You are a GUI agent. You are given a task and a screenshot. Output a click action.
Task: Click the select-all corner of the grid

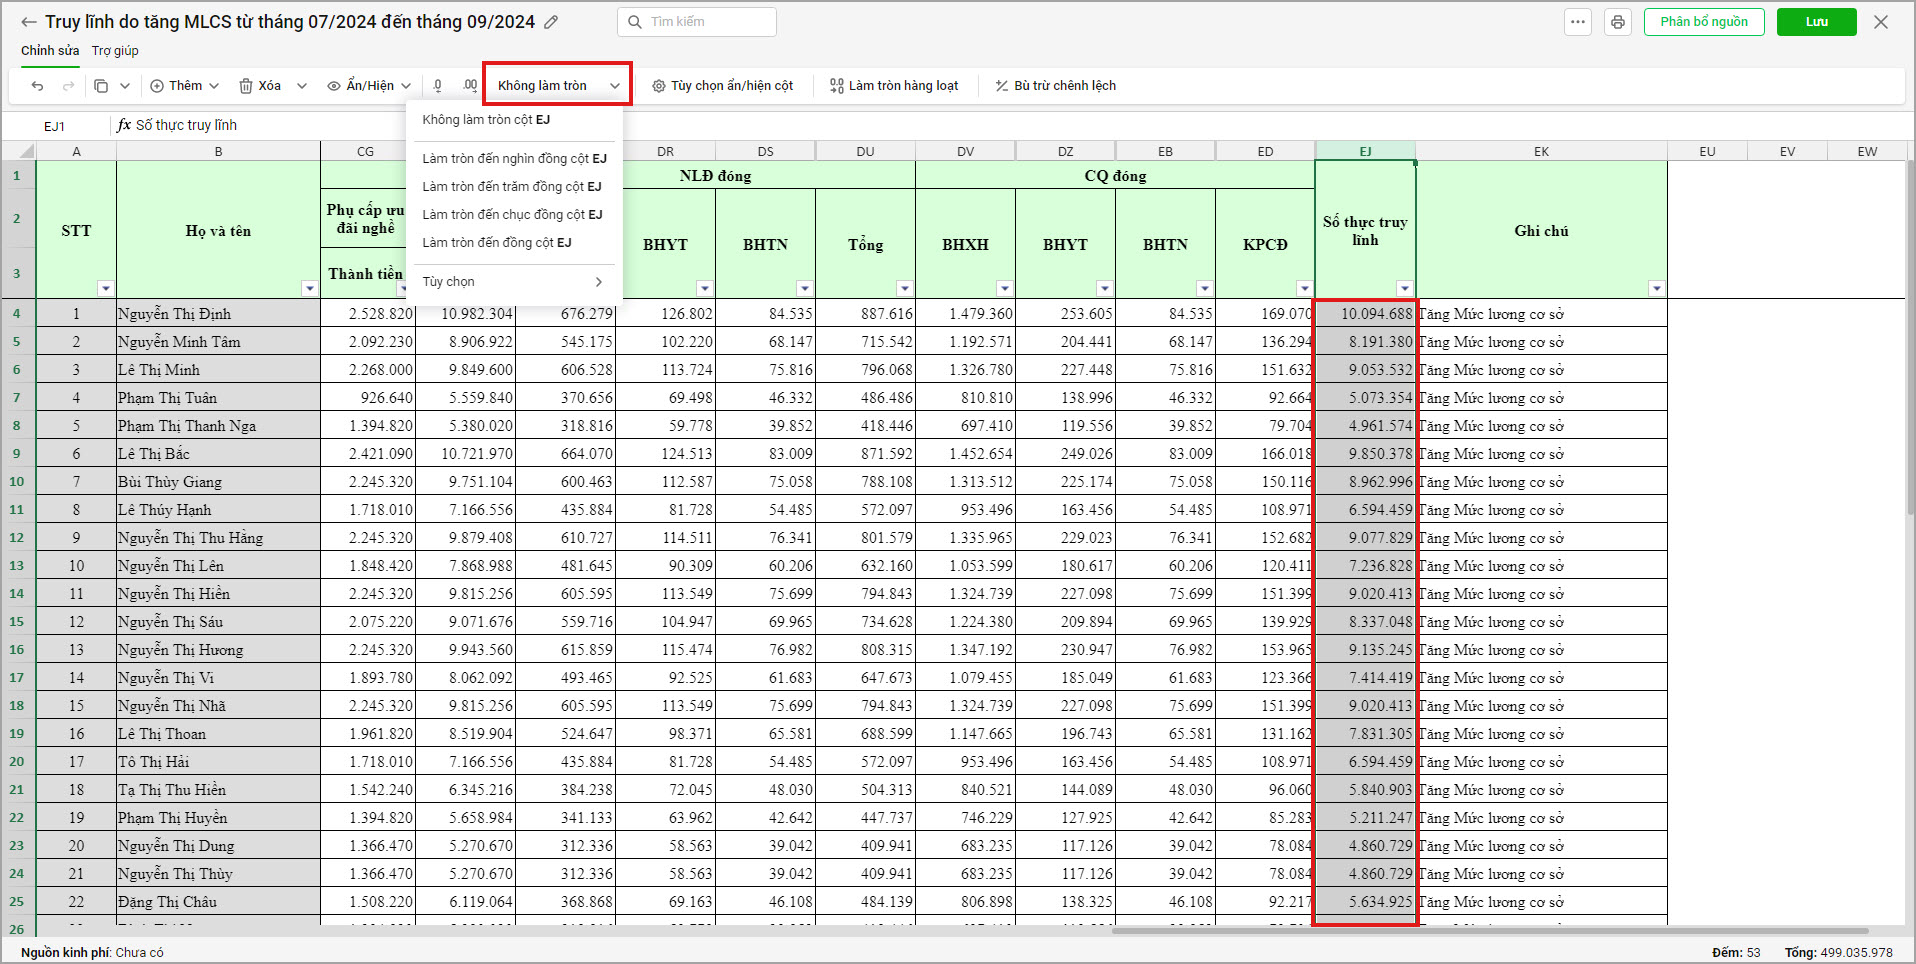(19, 151)
